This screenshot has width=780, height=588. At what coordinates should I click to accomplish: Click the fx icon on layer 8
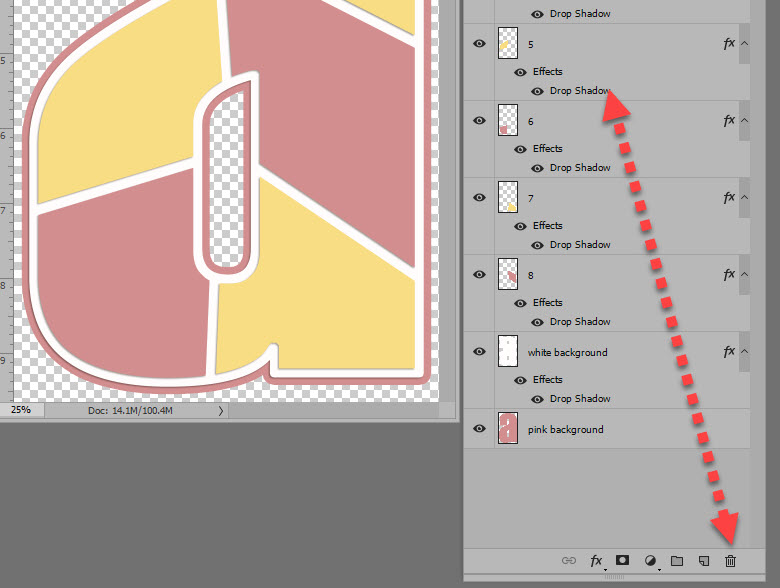point(729,275)
